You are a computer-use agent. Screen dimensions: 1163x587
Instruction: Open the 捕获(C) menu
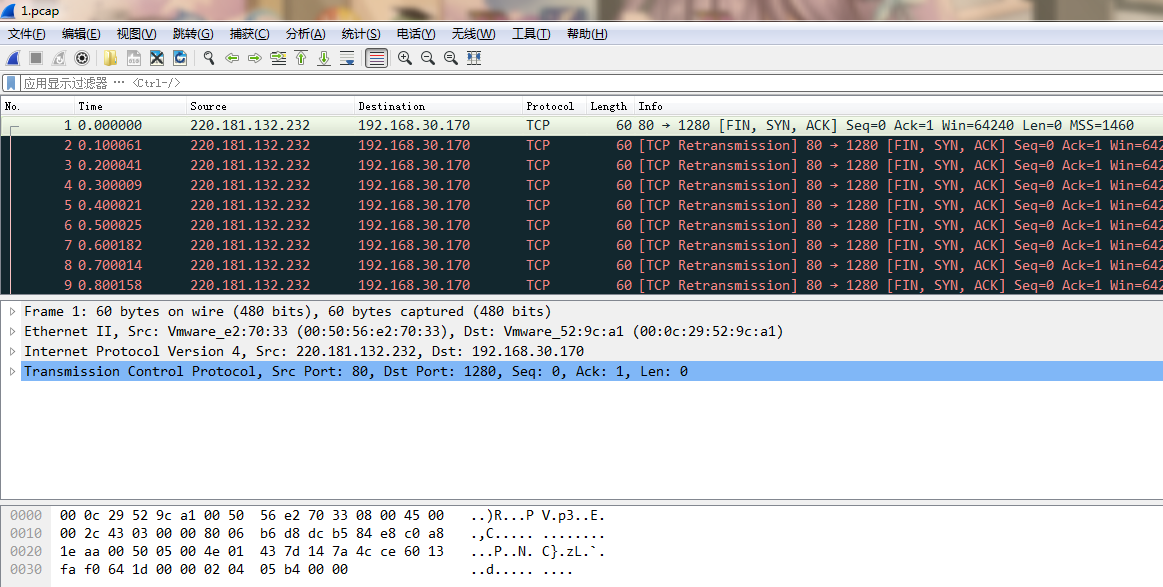(x=249, y=33)
